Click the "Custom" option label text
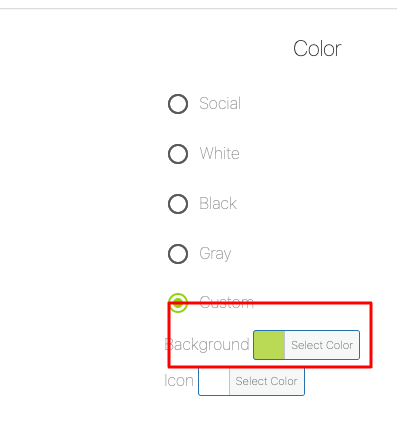Viewport: 397px width, 426px height. point(227,302)
